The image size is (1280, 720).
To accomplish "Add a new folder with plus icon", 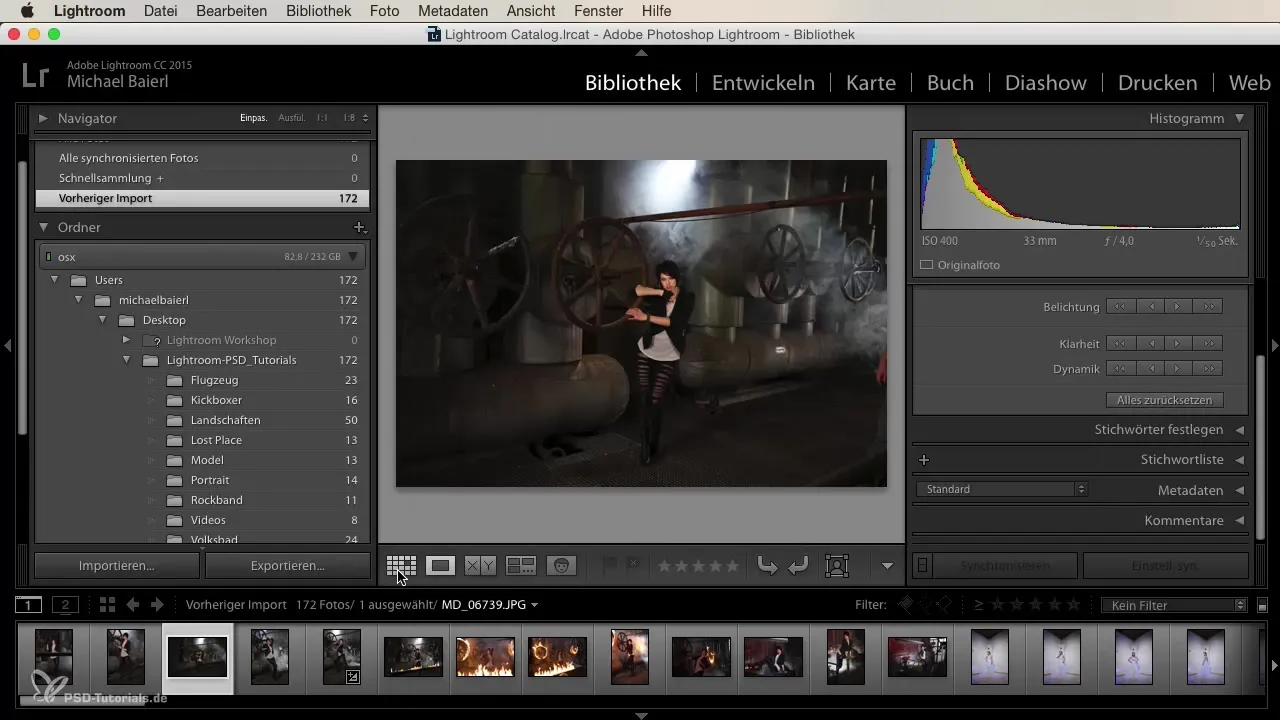I will point(360,227).
